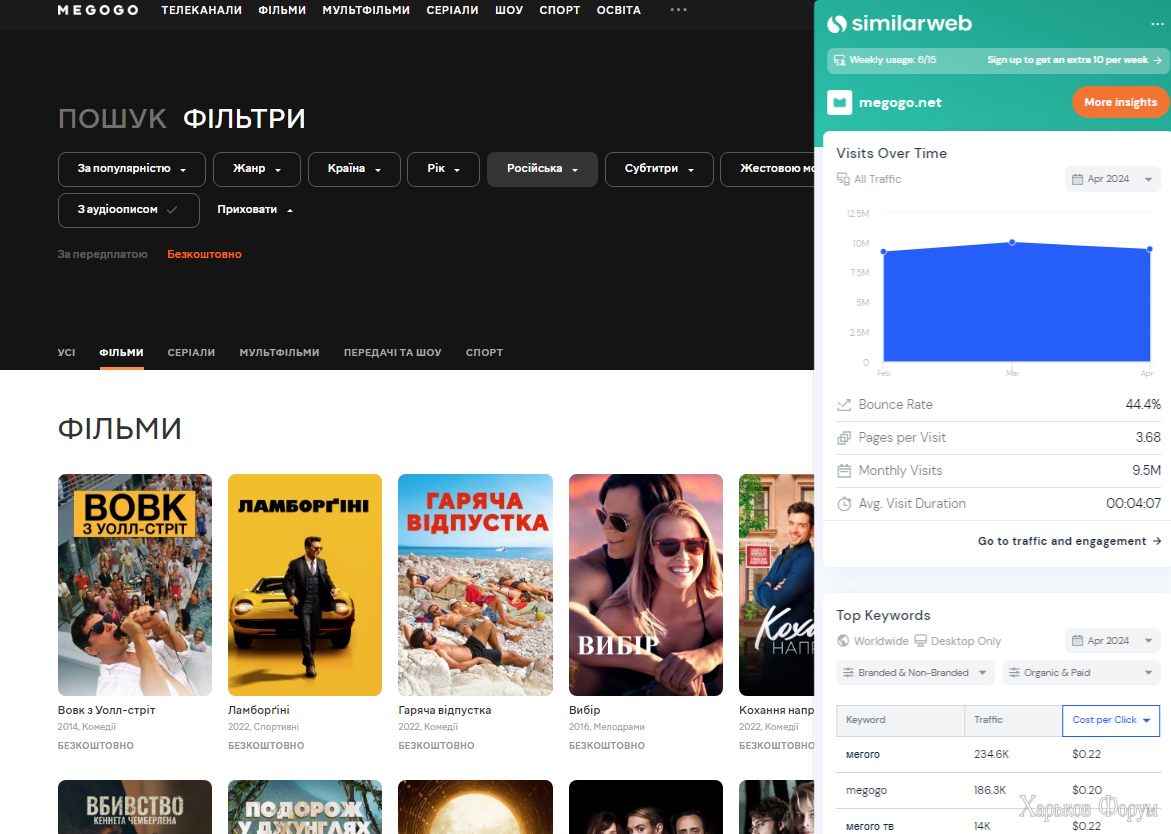
Task: Open the ОСВІТА menu item
Action: pos(619,10)
